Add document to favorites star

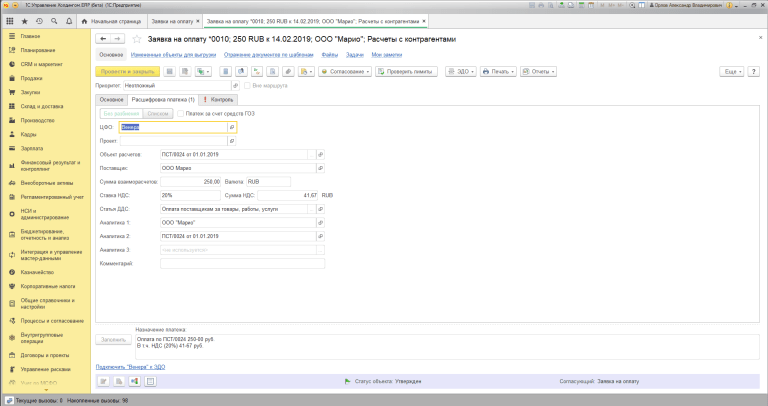click(x=137, y=39)
